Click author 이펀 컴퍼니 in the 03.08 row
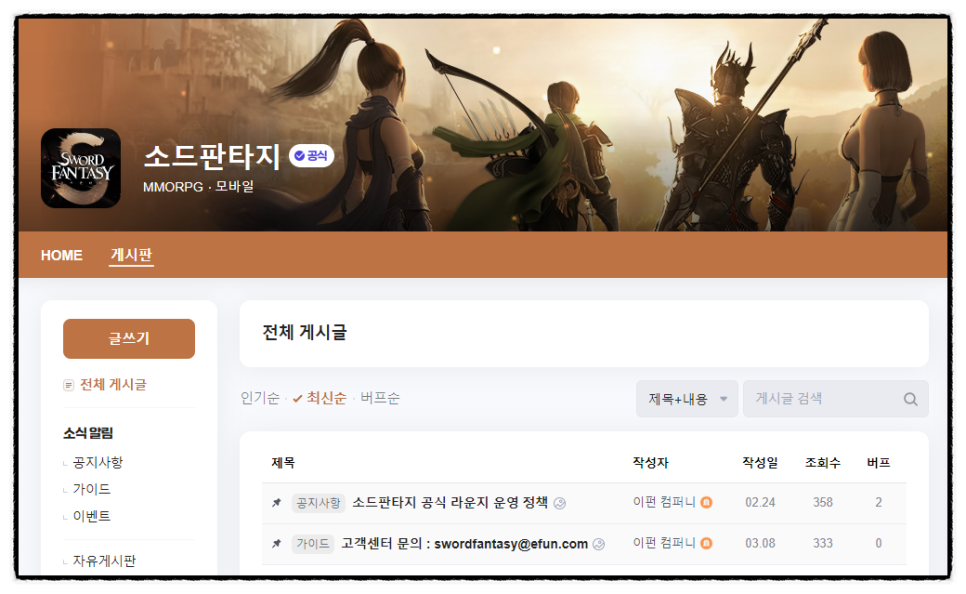Screen dimensions: 966x594 point(664,543)
